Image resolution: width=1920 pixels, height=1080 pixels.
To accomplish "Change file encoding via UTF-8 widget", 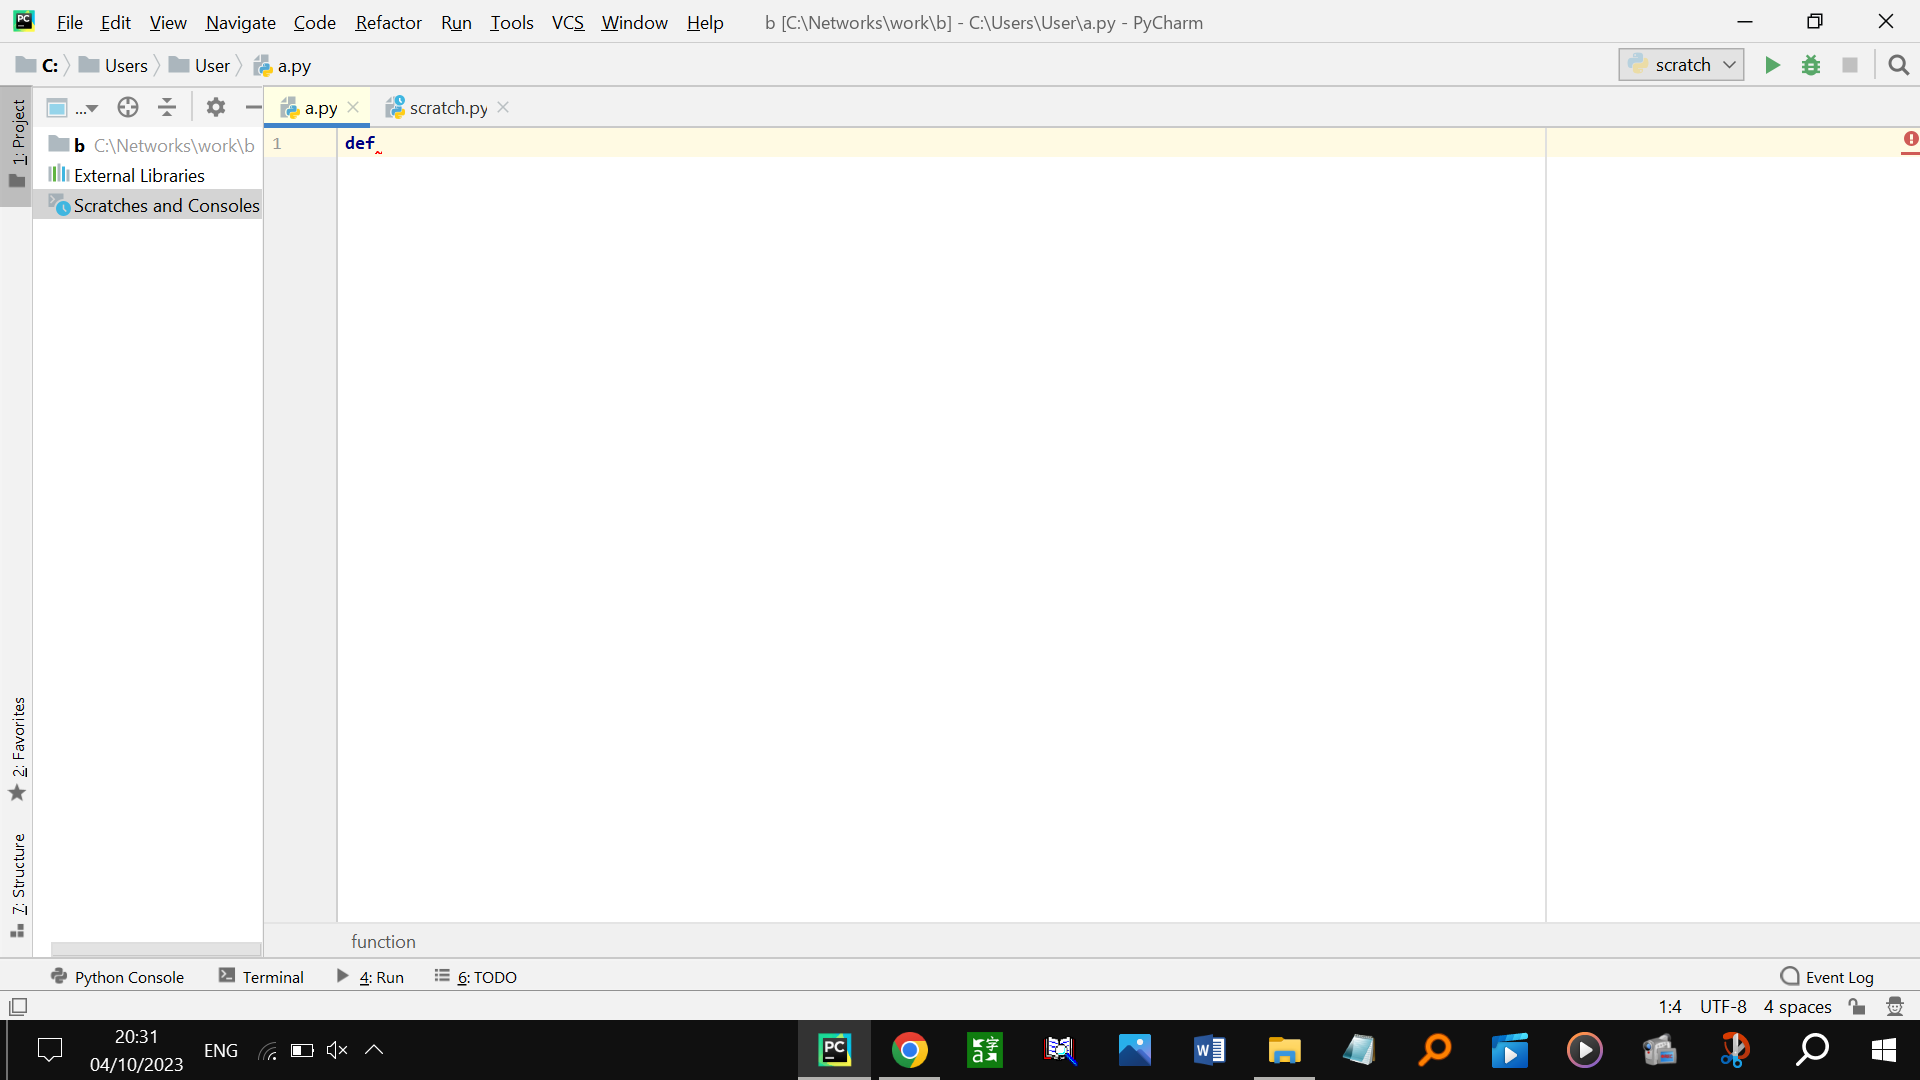I will tap(1723, 1006).
